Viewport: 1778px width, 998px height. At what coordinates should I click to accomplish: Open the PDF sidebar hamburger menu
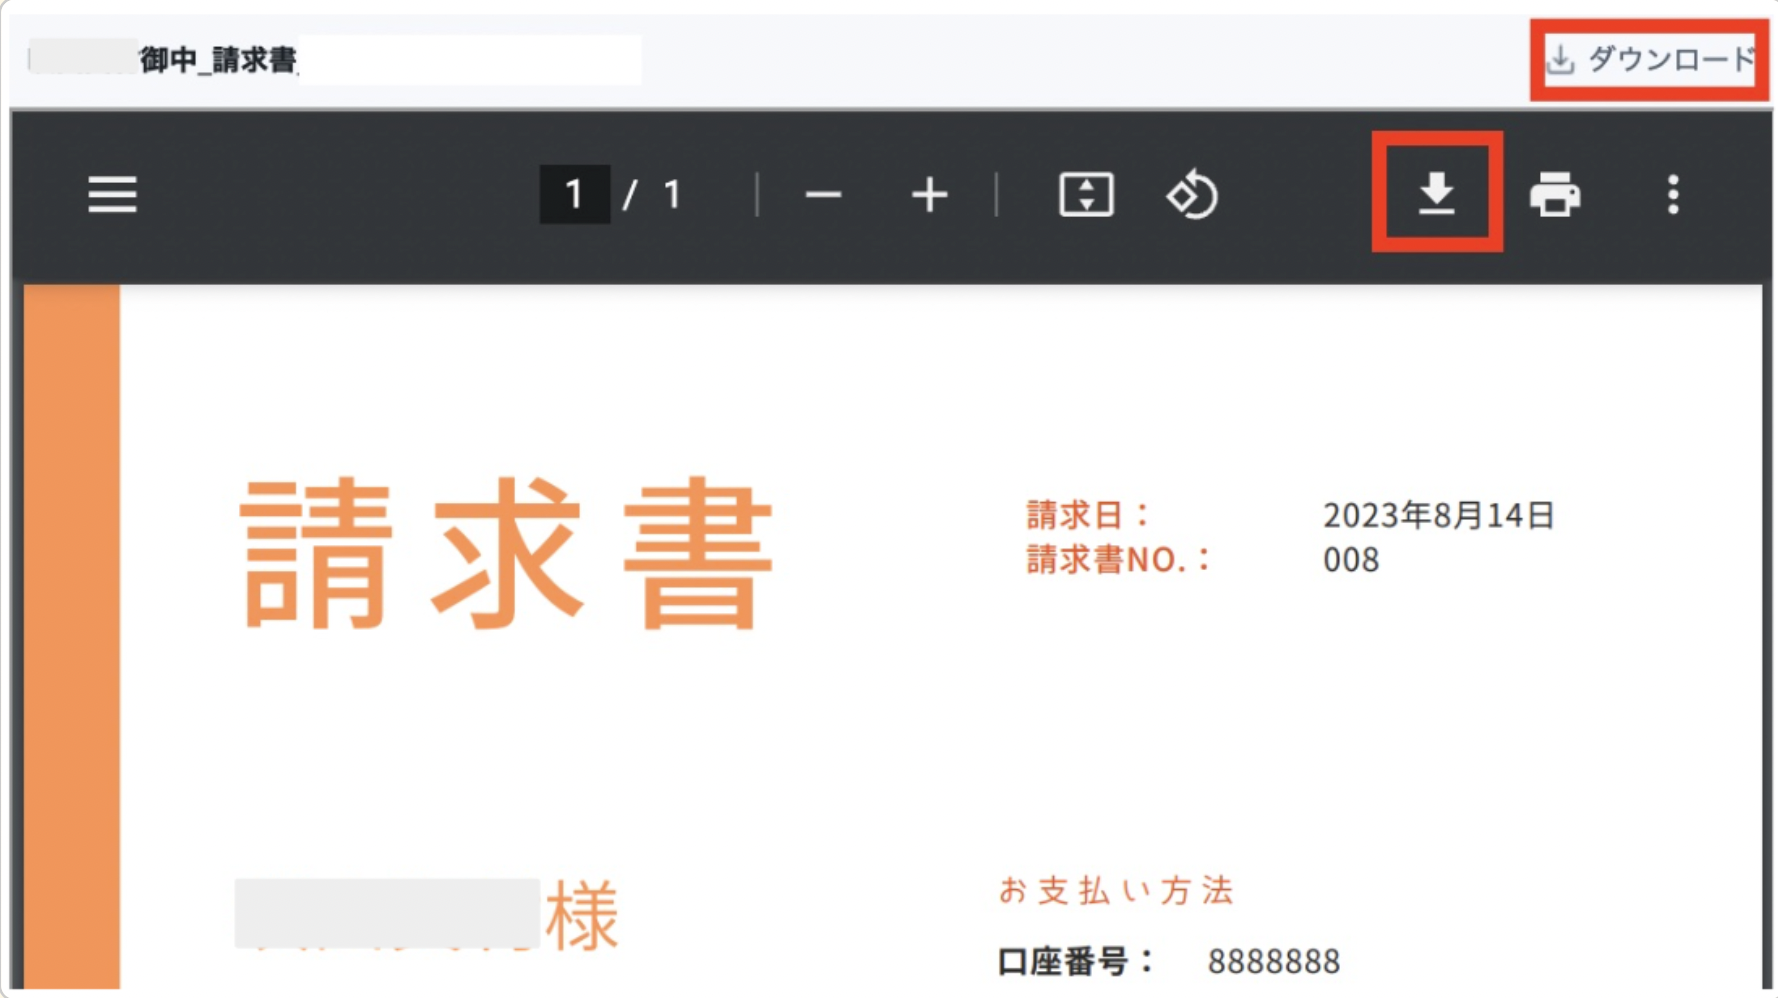112,195
